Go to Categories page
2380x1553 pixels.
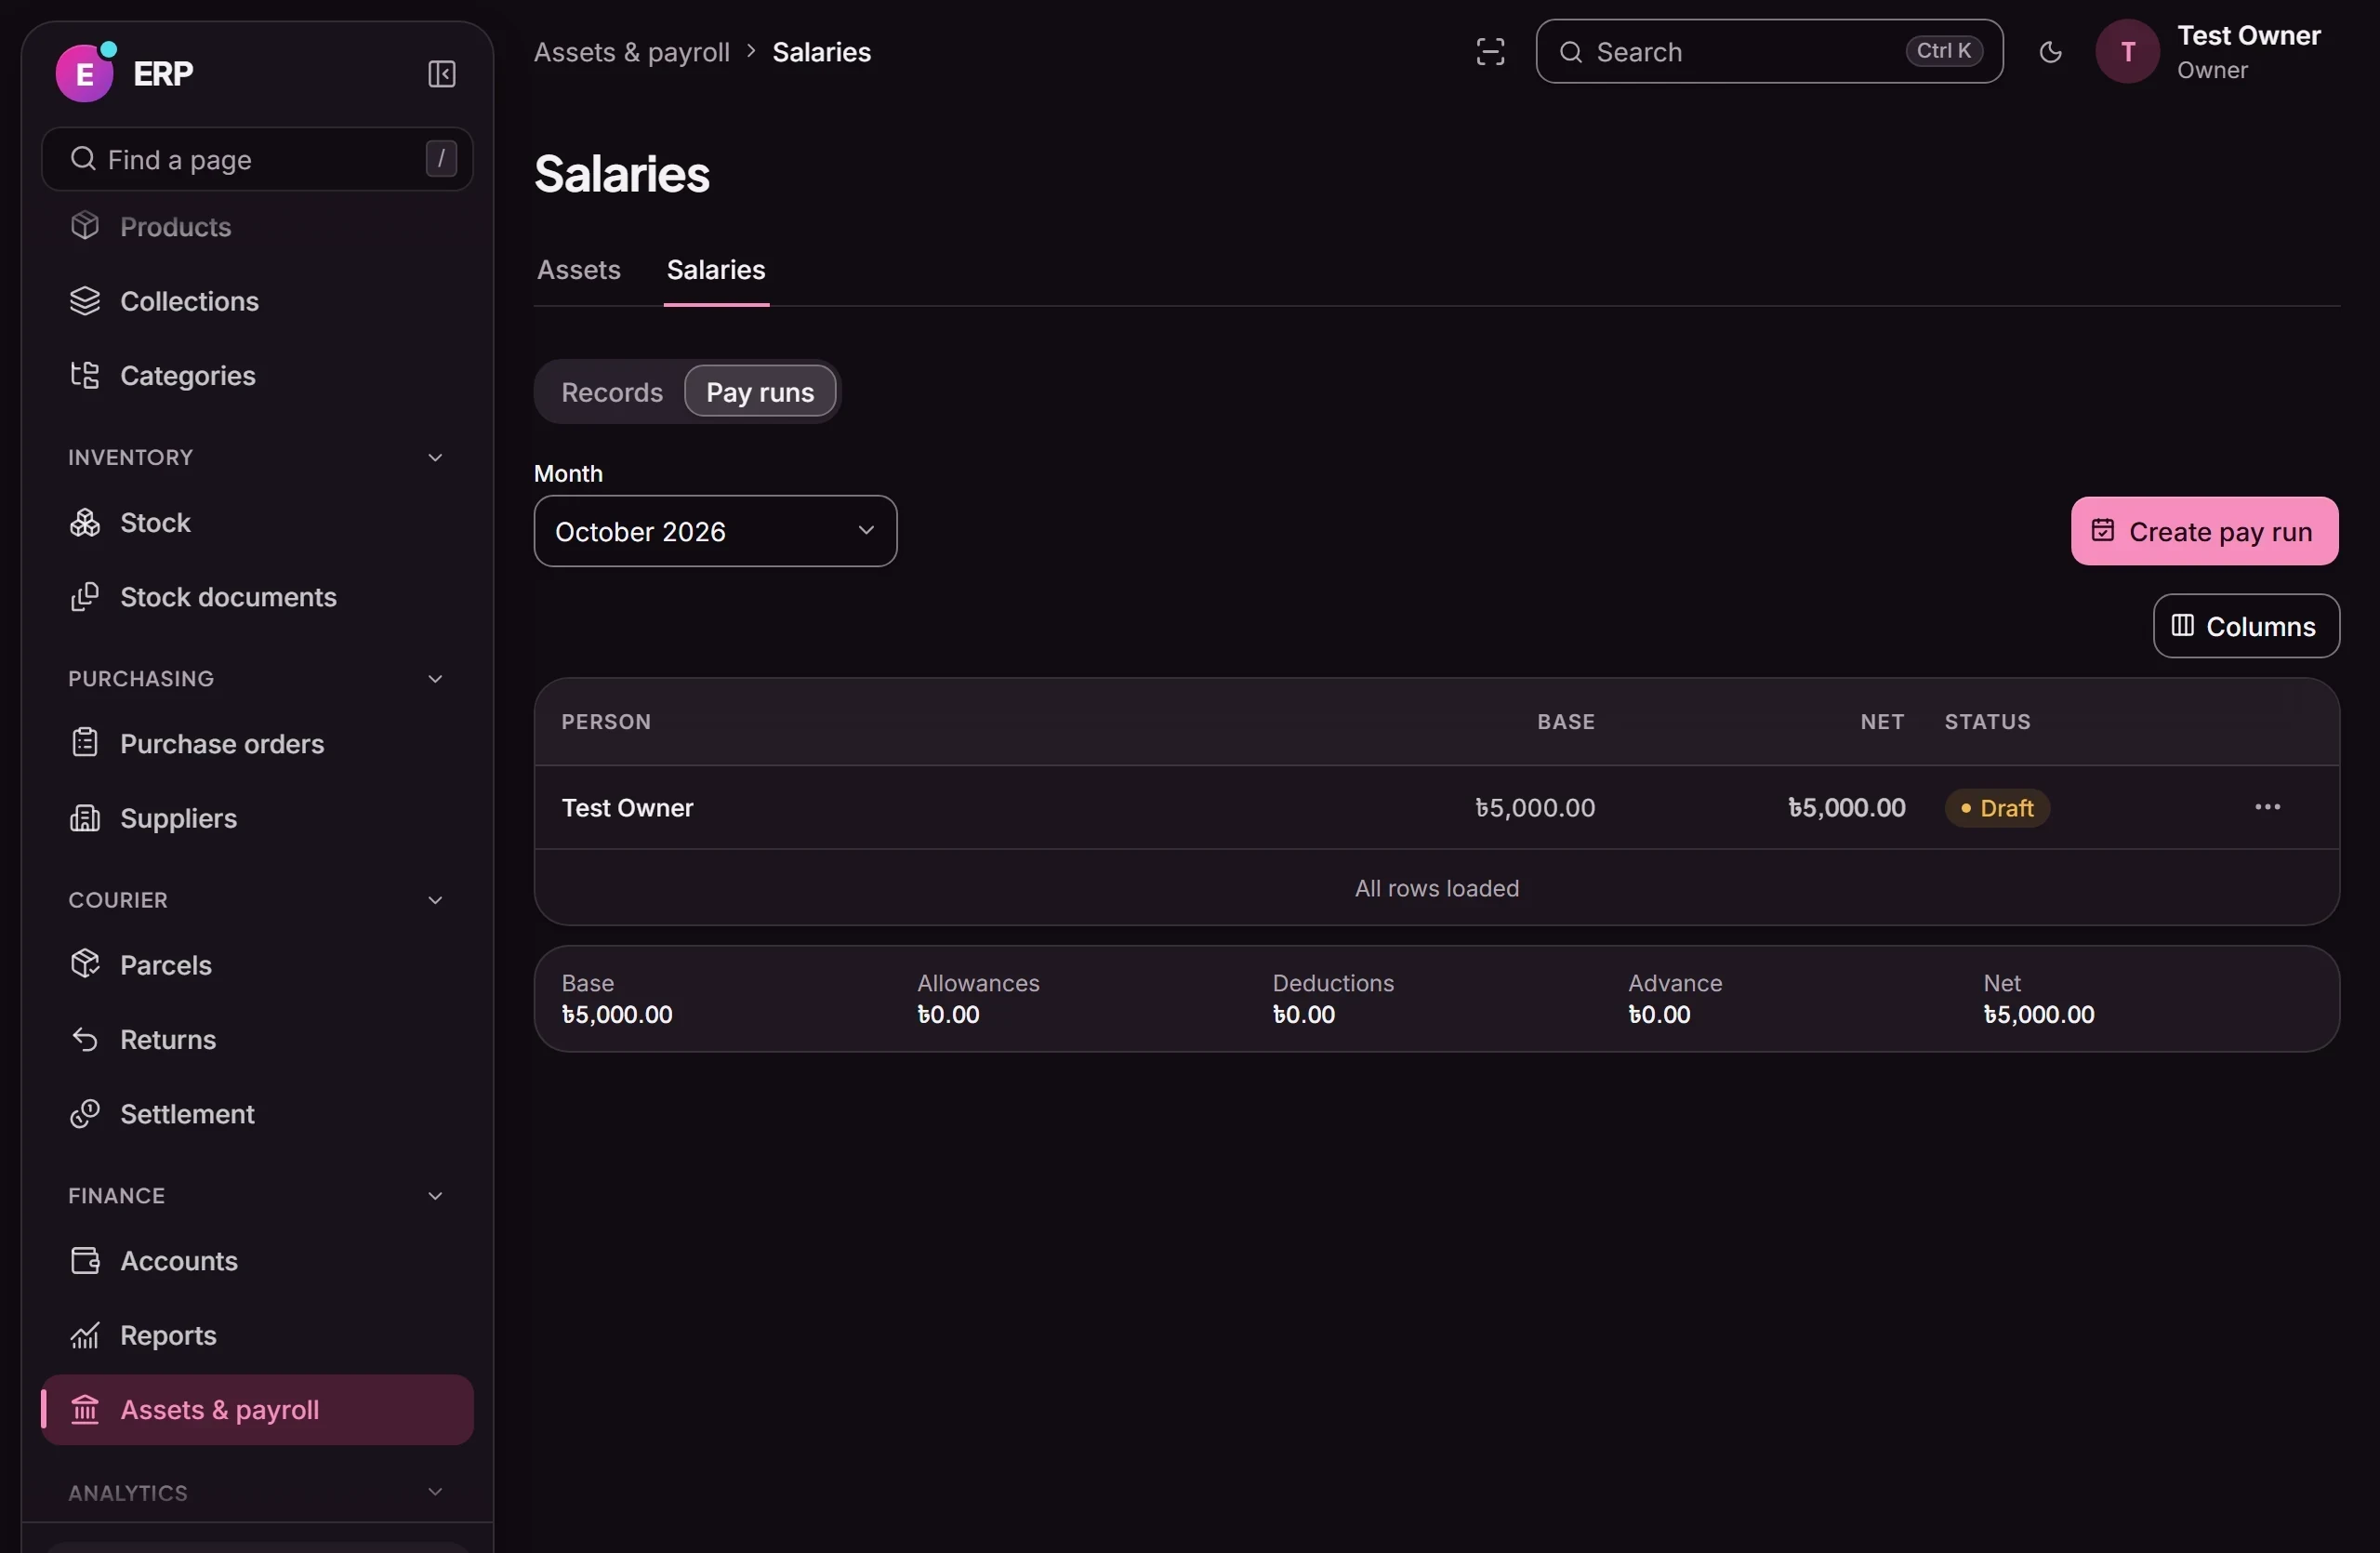click(257, 375)
